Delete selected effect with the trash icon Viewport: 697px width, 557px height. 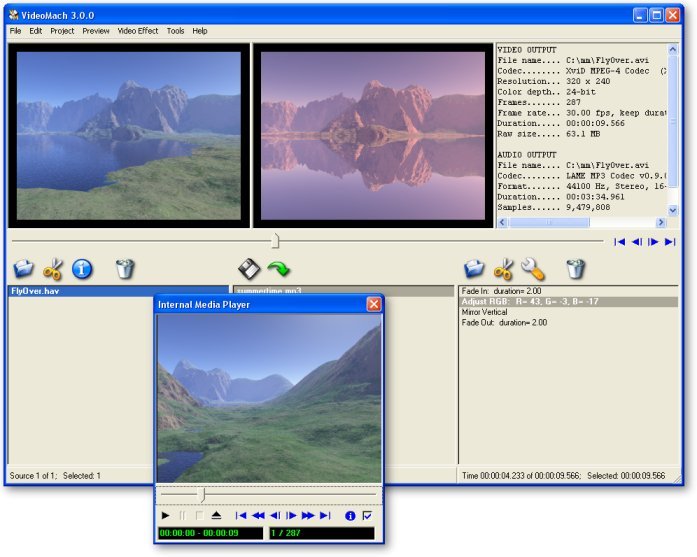575,269
